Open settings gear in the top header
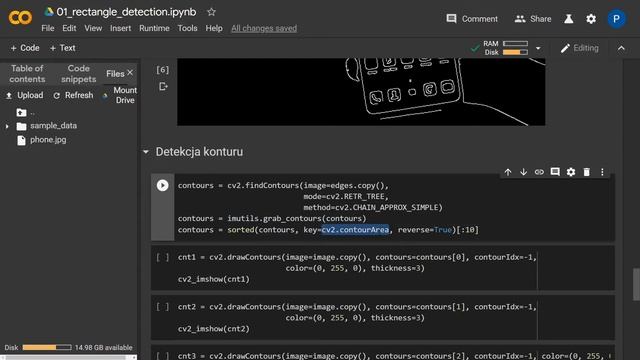640x360 pixels. (x=591, y=19)
